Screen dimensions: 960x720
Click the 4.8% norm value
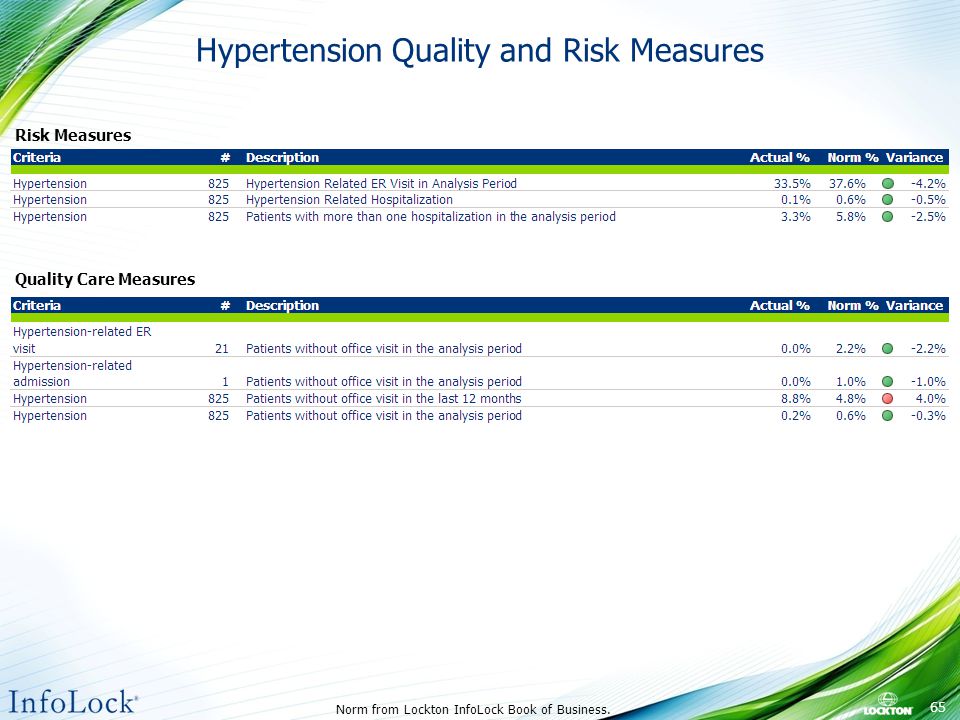point(851,399)
